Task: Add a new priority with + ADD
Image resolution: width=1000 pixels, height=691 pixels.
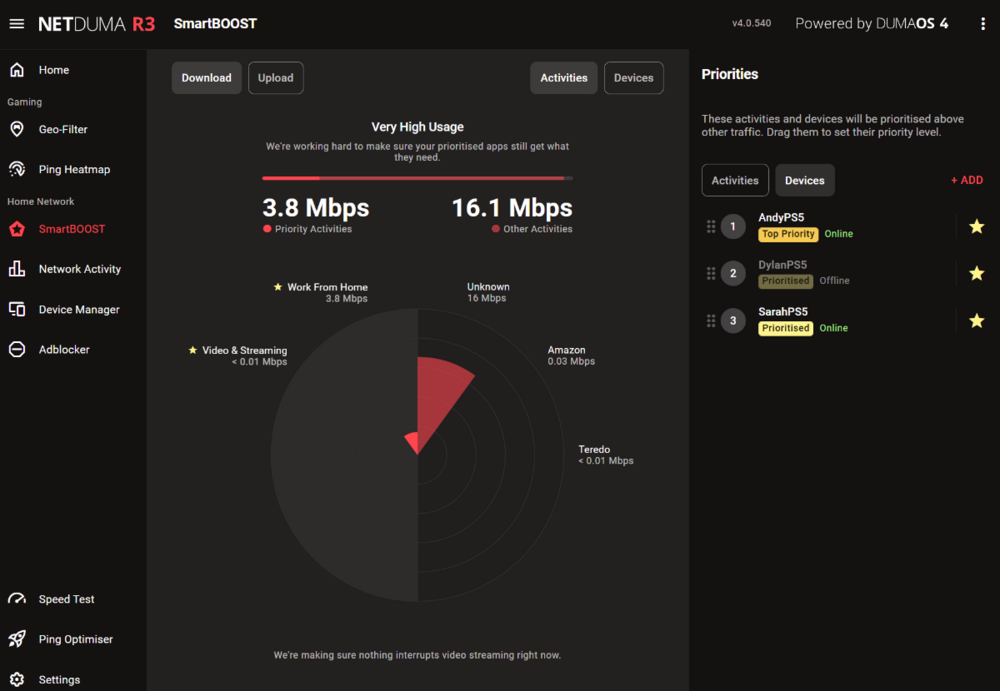Action: point(967,181)
